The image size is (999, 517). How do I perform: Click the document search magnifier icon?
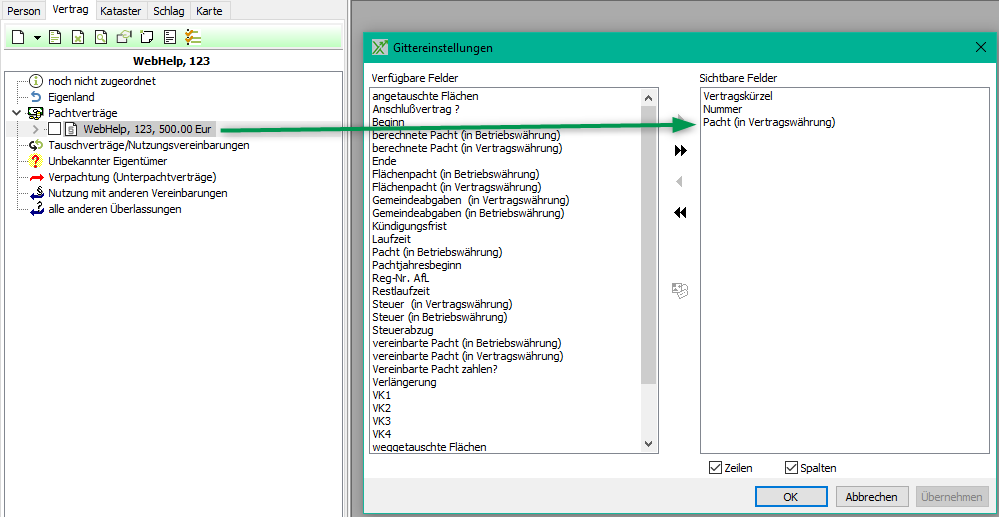[x=101, y=38]
